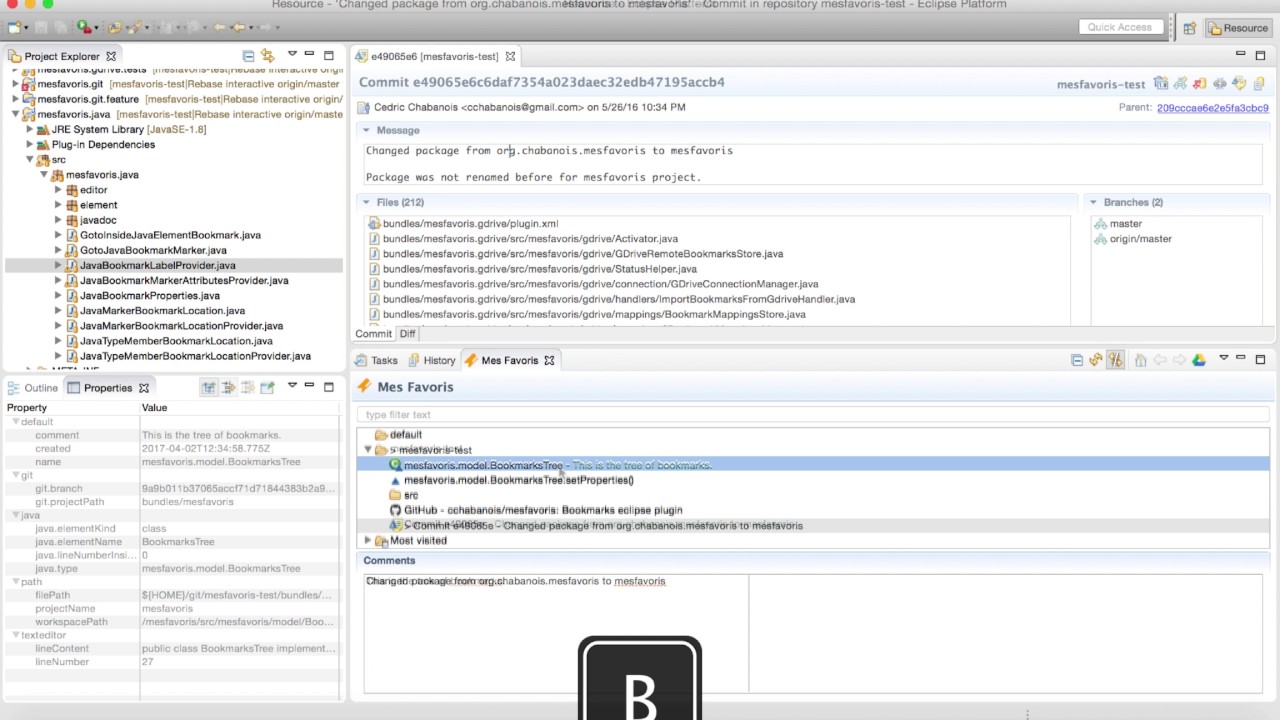This screenshot has width=1280, height=720.
Task: Switch to the Commit page tab
Action: pyautogui.click(x=373, y=334)
